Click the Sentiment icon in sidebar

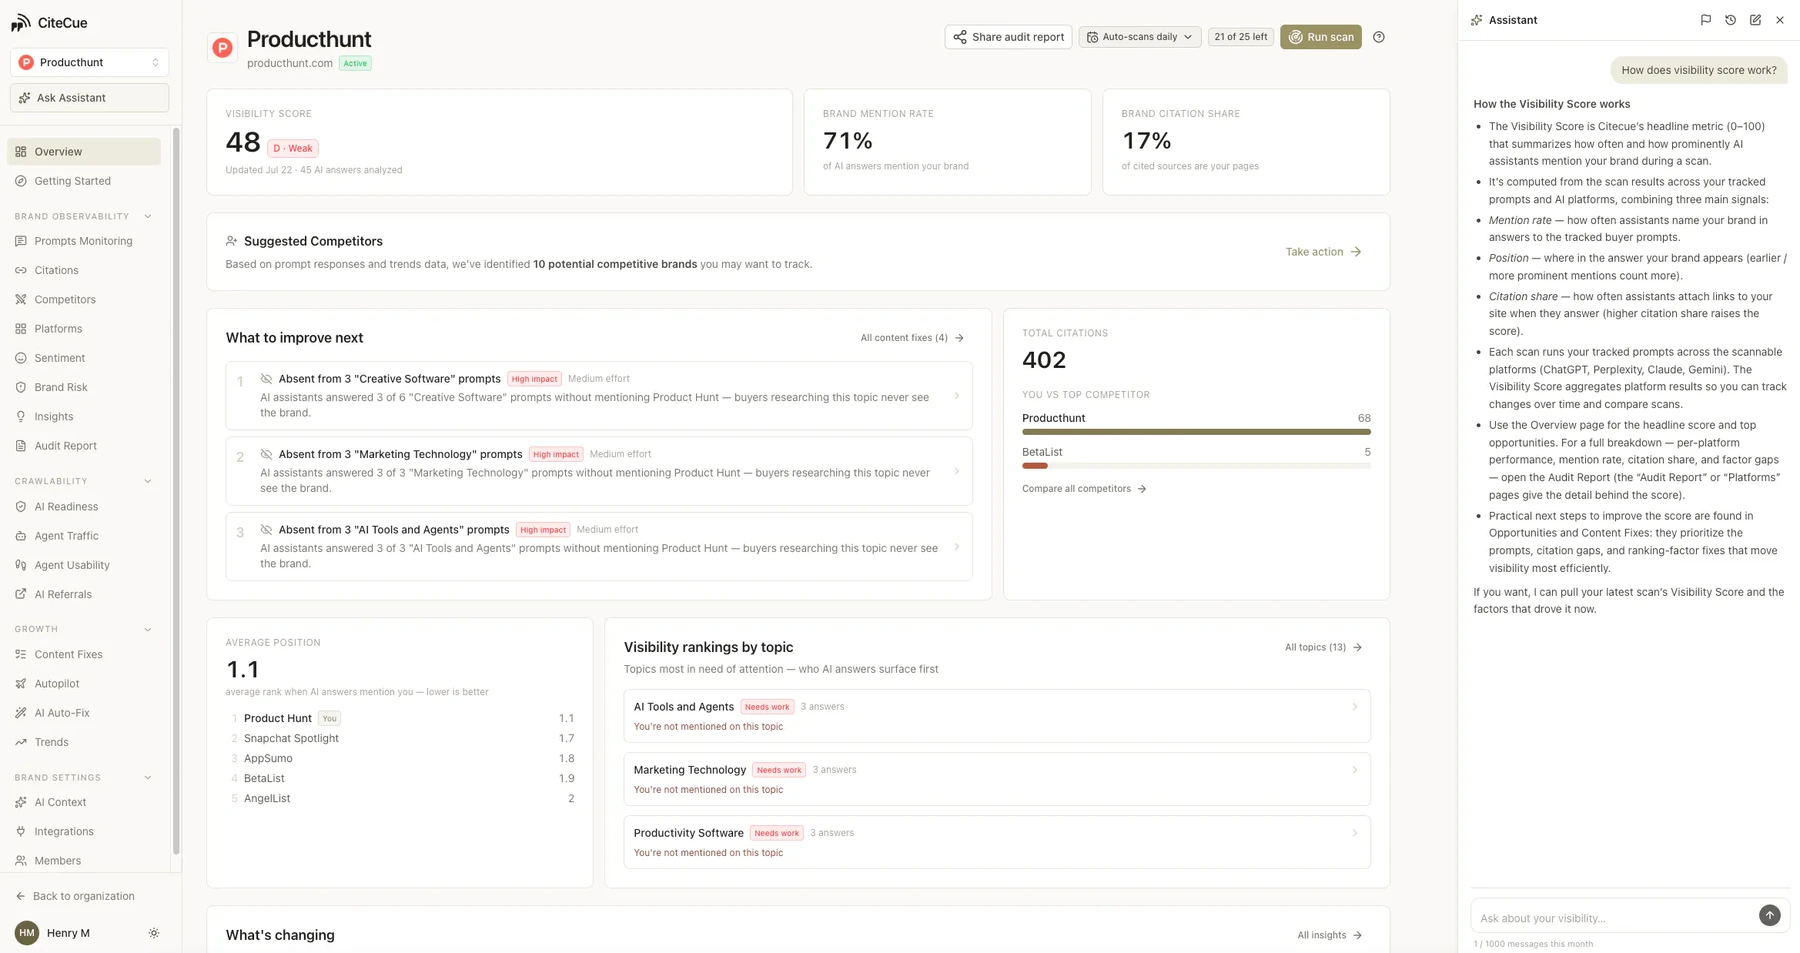pyautogui.click(x=21, y=358)
